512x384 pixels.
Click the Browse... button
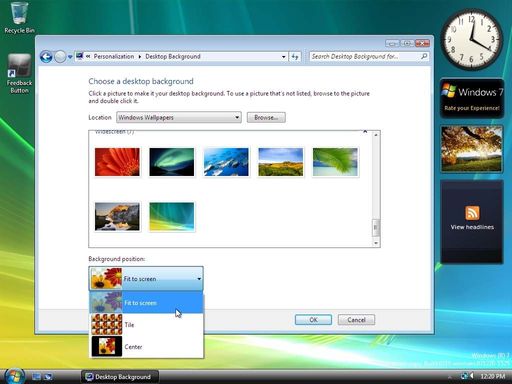(266, 117)
